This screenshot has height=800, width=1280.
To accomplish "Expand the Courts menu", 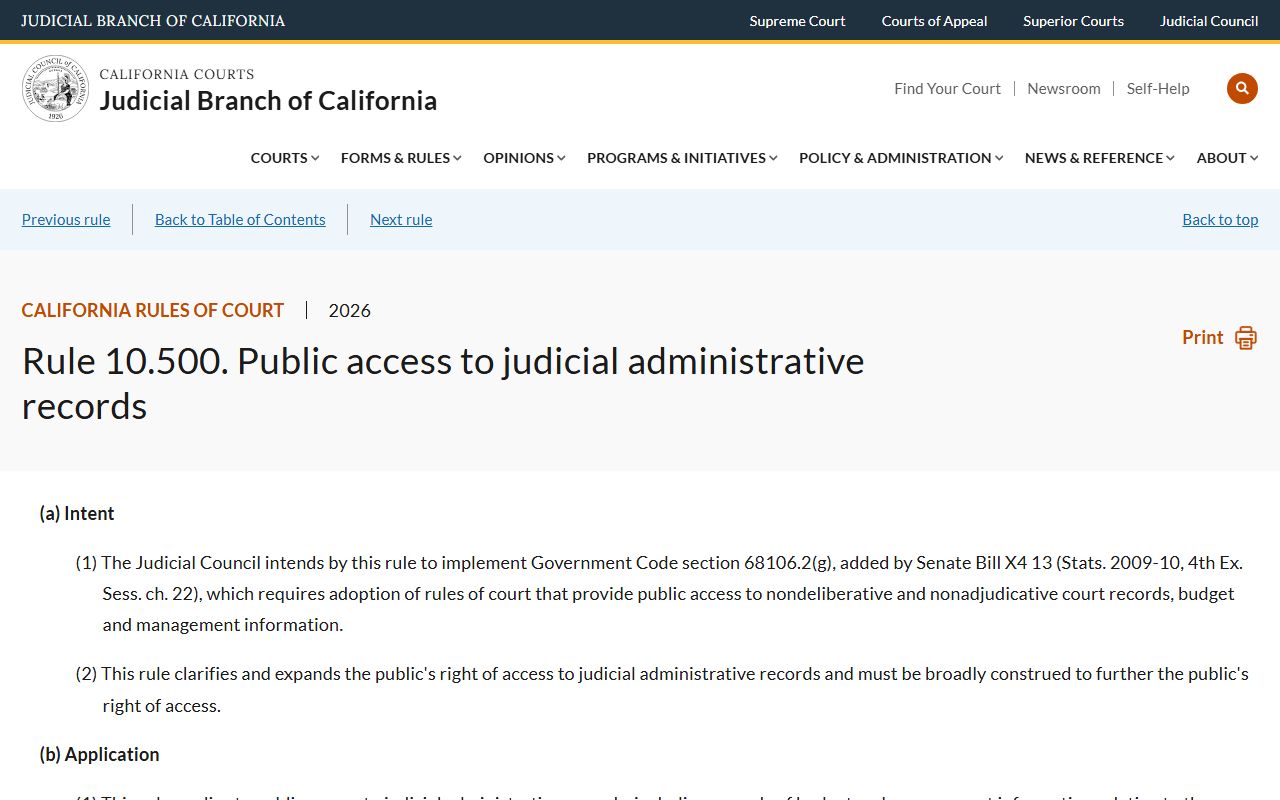I will [285, 158].
